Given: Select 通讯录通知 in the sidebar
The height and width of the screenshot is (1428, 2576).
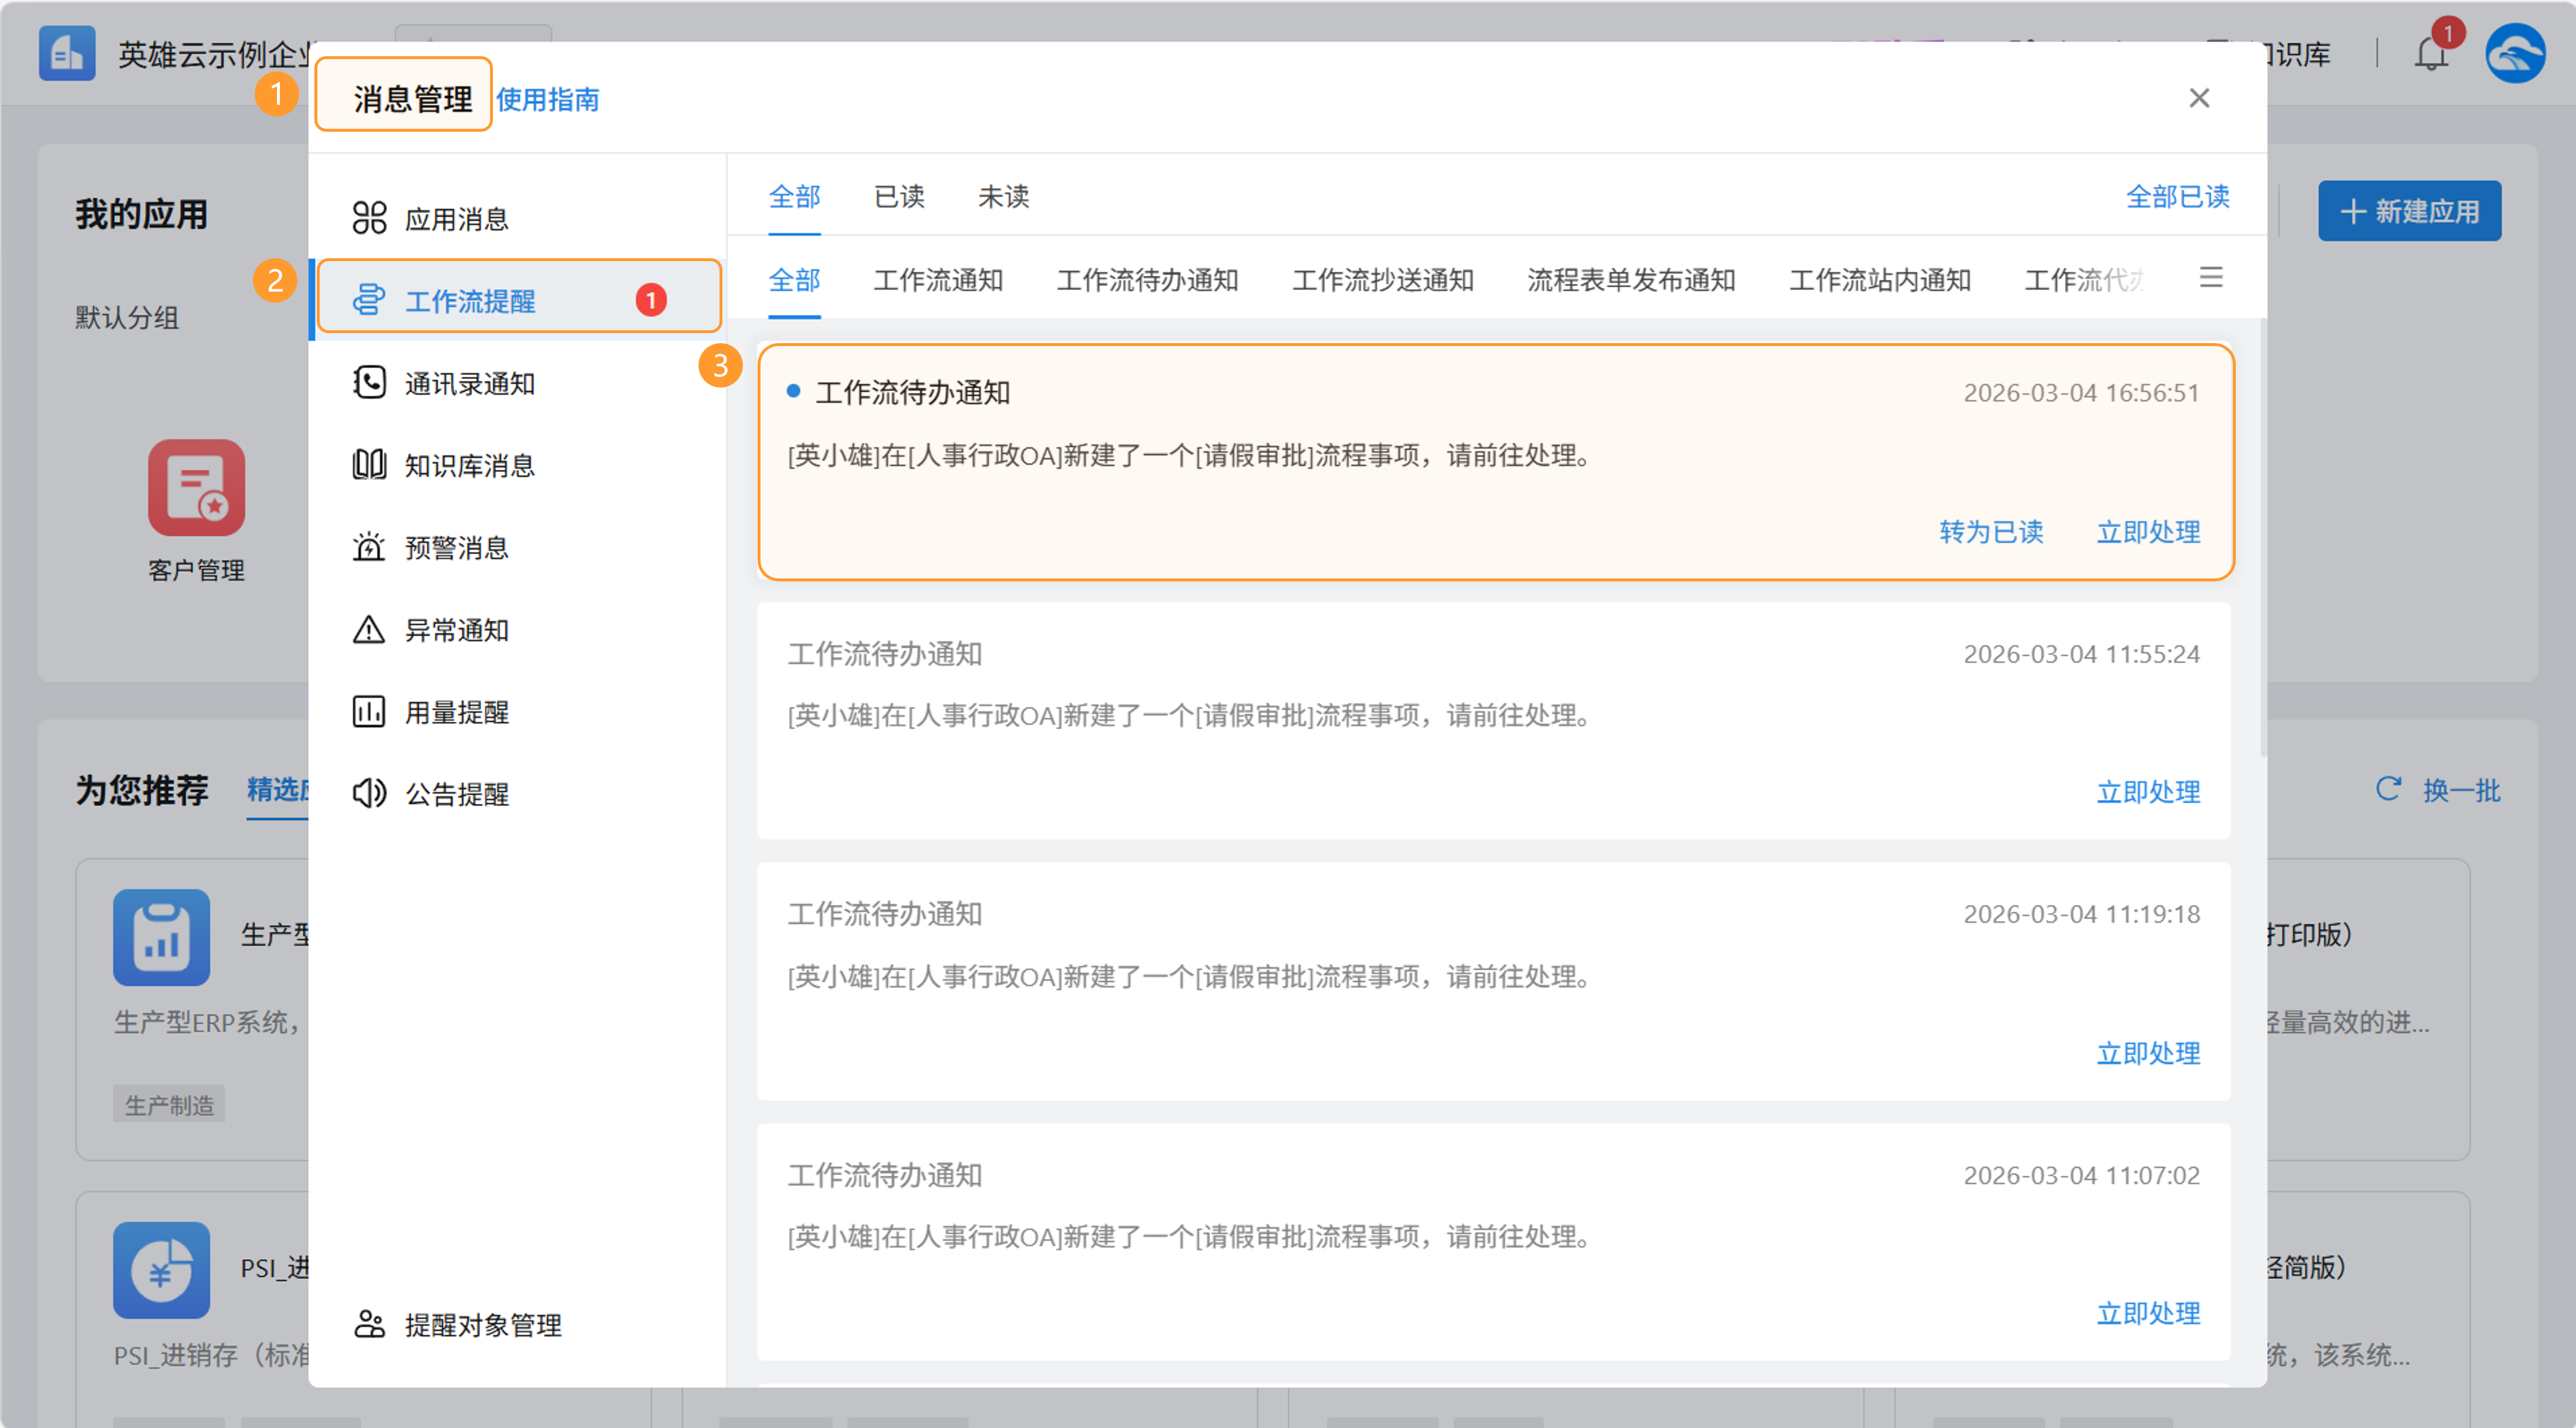Looking at the screenshot, I should click(469, 383).
